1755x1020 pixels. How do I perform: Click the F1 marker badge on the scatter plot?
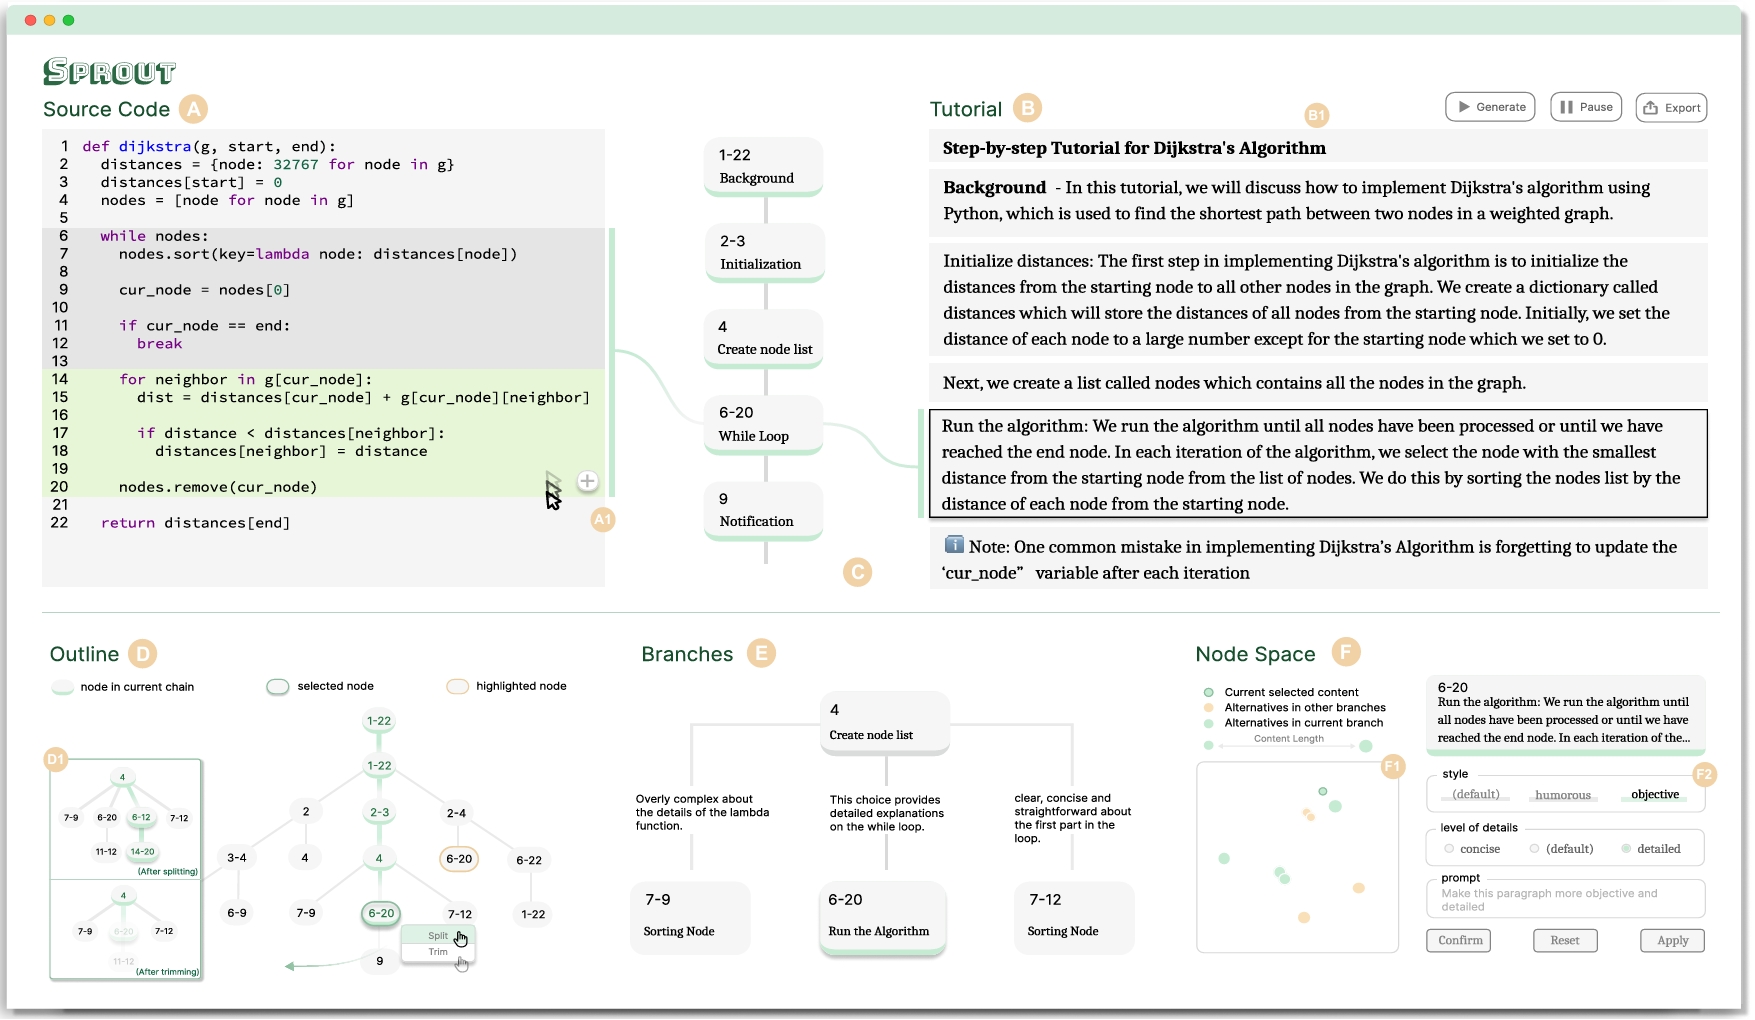pos(1393,767)
